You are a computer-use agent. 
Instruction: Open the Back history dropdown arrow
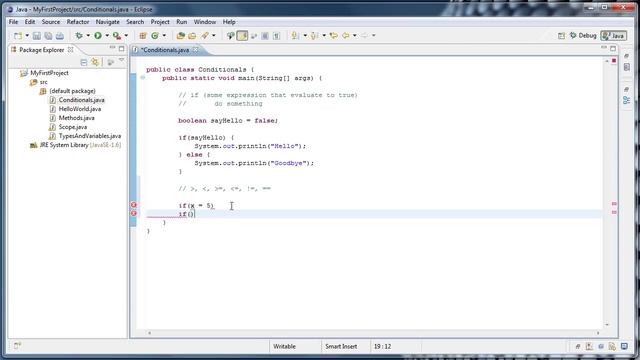click(355, 36)
